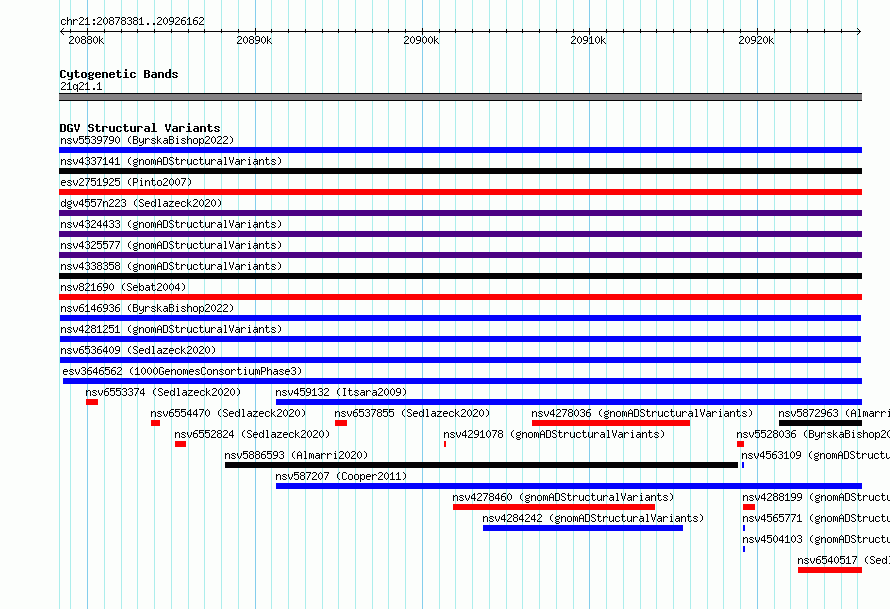Click the black bar under nsv4338358
This screenshot has height=609, width=890.
[x=460, y=276]
